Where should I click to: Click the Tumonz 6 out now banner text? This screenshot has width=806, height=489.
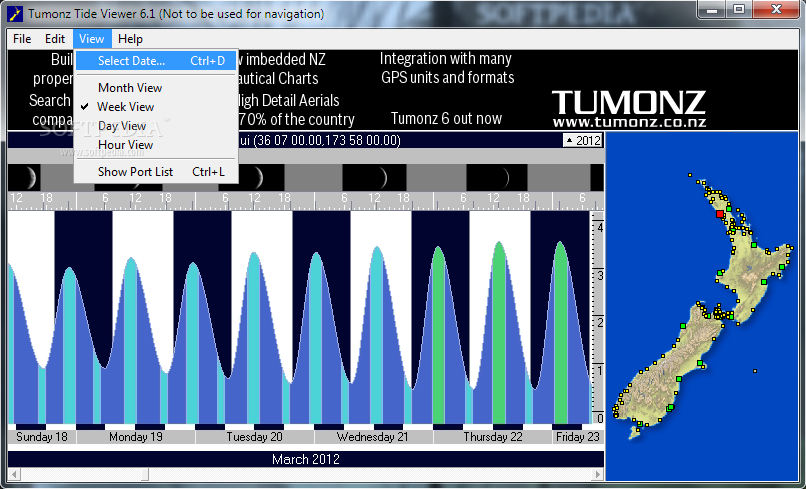(446, 119)
